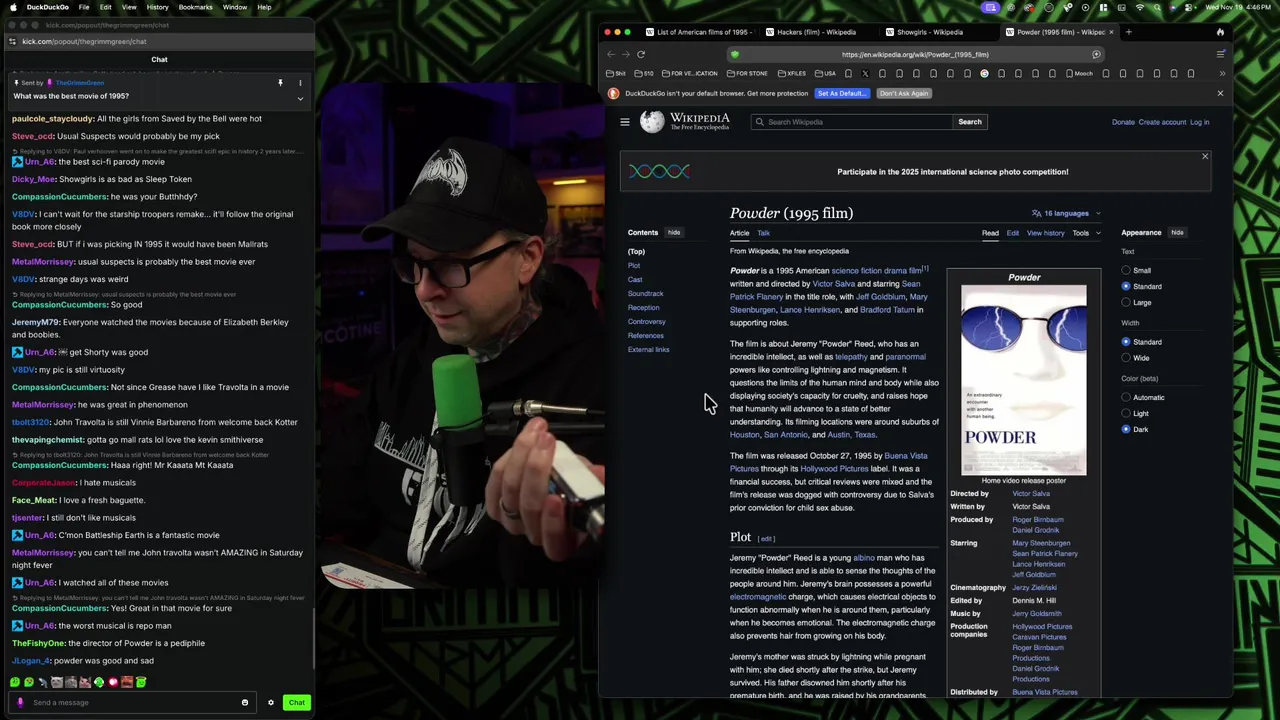
Task: Open the Victor Salva link in intro
Action: [833, 284]
